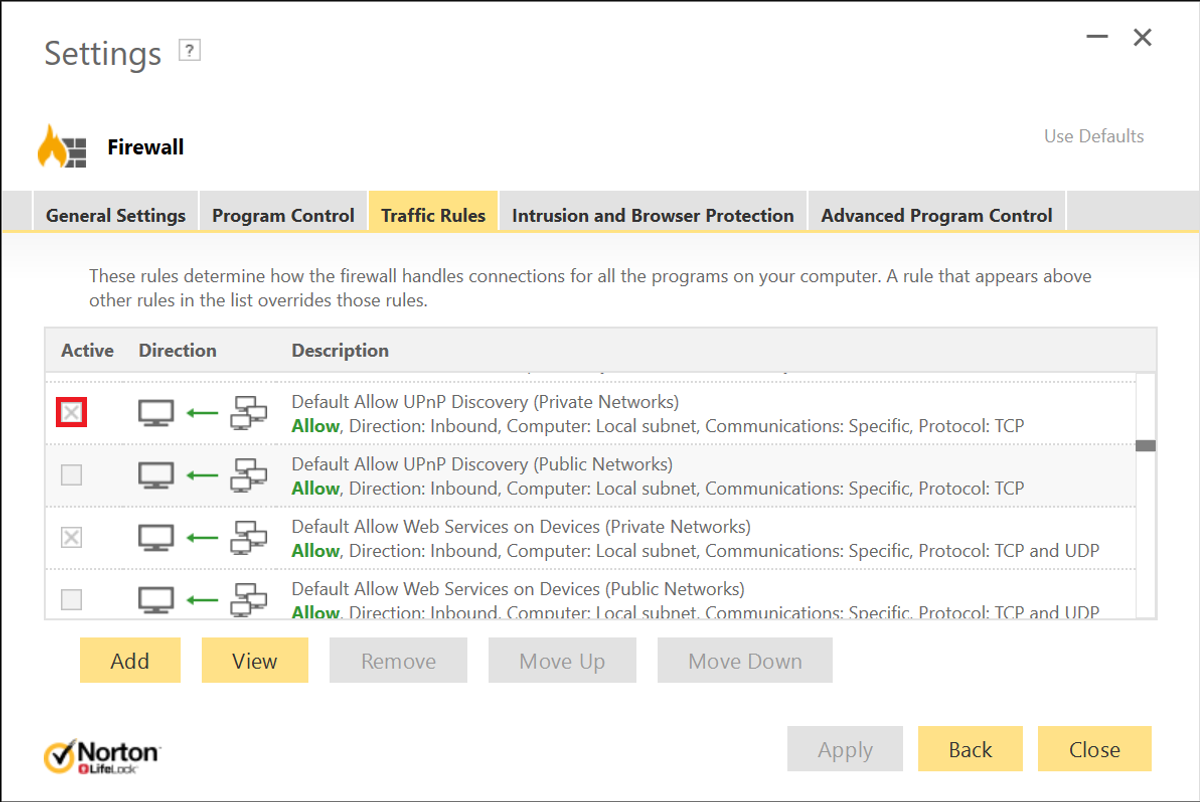Screen dimensions: 1200x802
Task: Click the computer icon for UPnP Discovery Private rule
Action: click(x=156, y=412)
